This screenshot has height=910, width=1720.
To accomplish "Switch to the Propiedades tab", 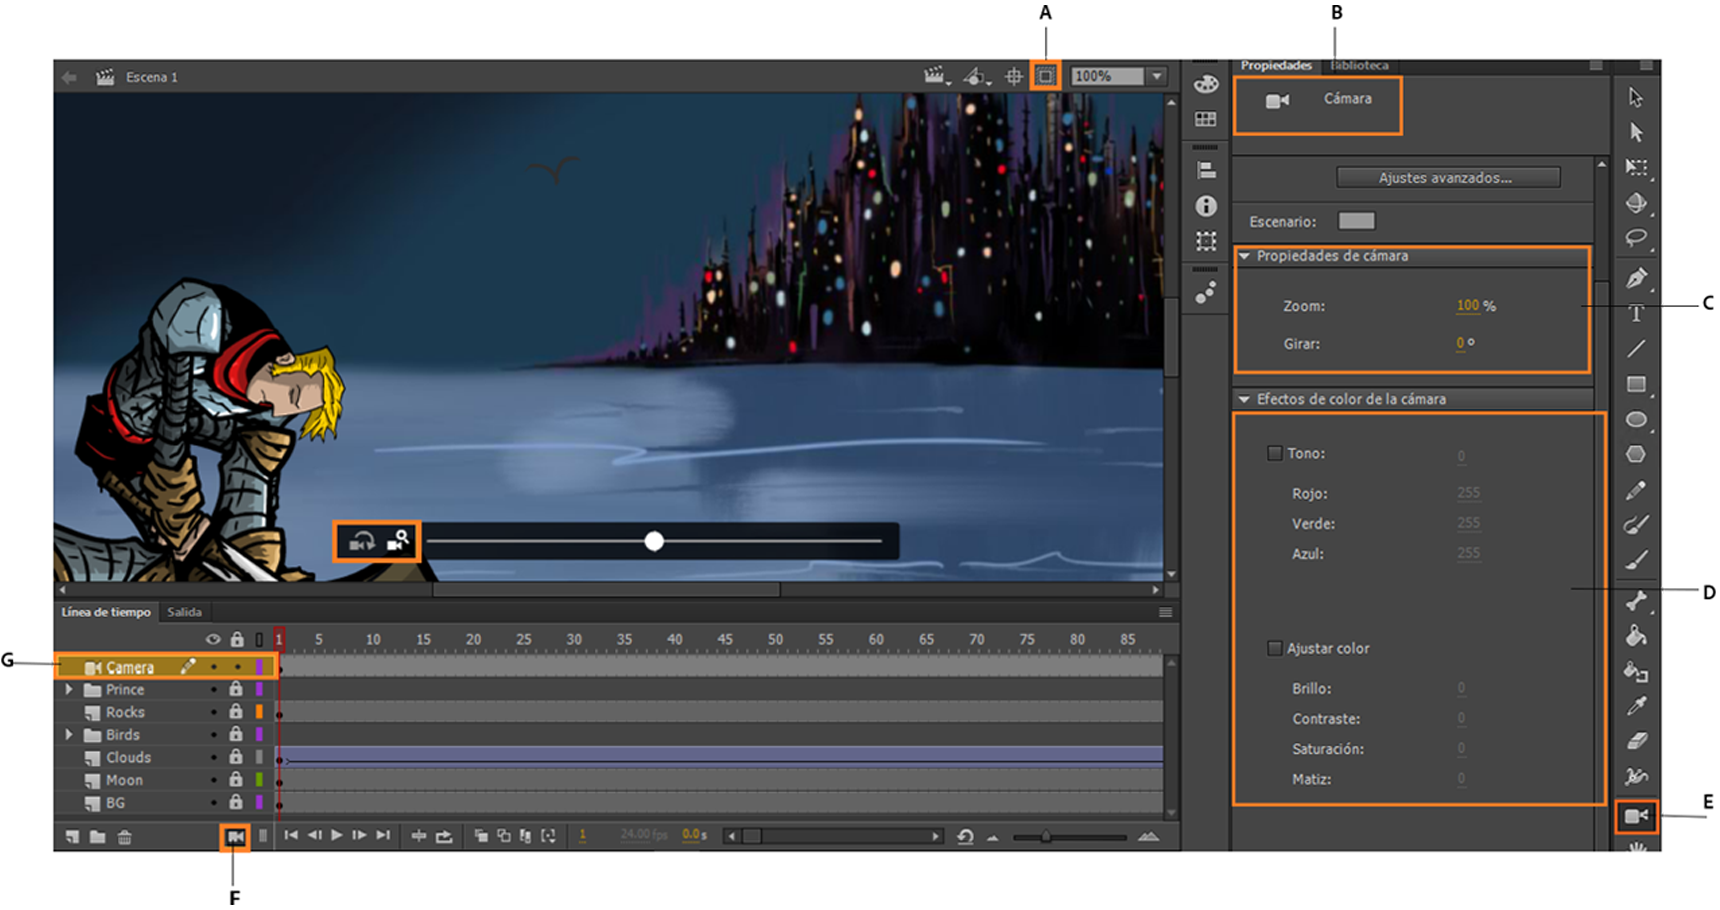I will tap(1276, 65).
